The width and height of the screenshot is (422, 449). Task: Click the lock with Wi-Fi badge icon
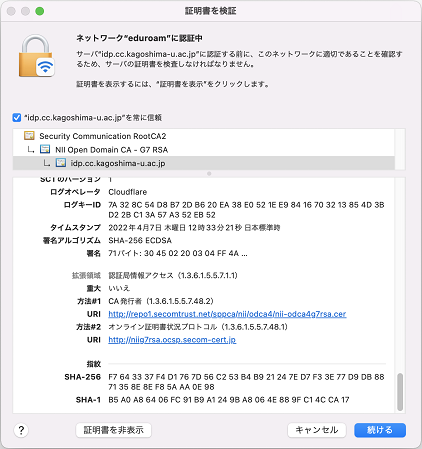(36, 56)
